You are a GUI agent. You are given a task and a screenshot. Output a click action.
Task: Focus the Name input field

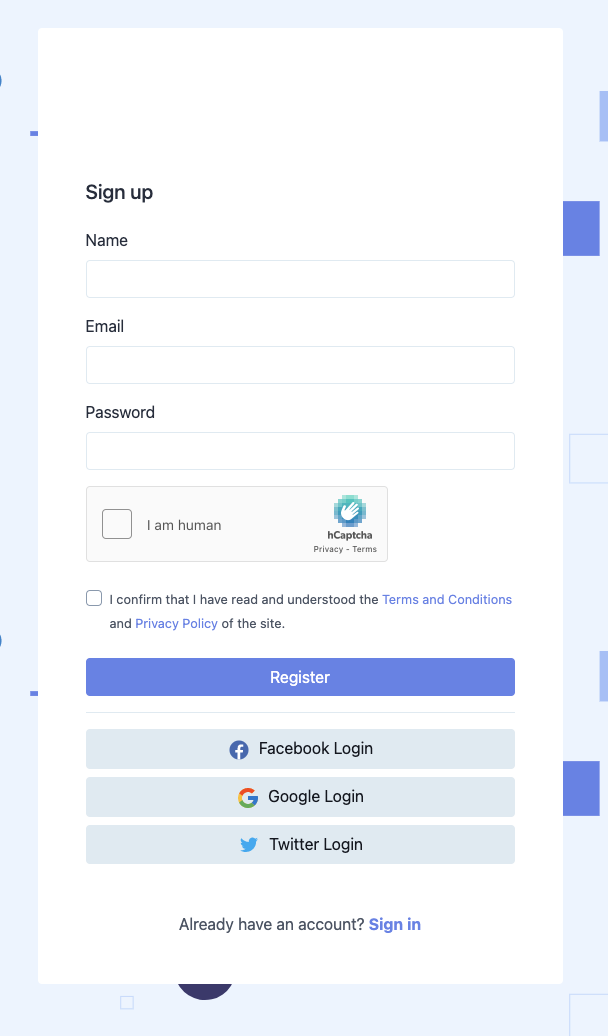[x=300, y=279]
